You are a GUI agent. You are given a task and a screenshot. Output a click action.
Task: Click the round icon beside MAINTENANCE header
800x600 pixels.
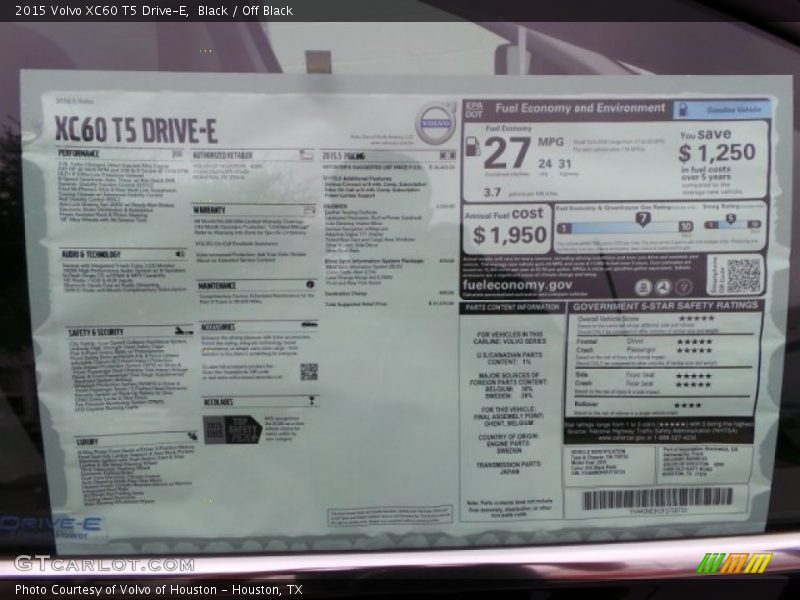pyautogui.click(x=310, y=284)
